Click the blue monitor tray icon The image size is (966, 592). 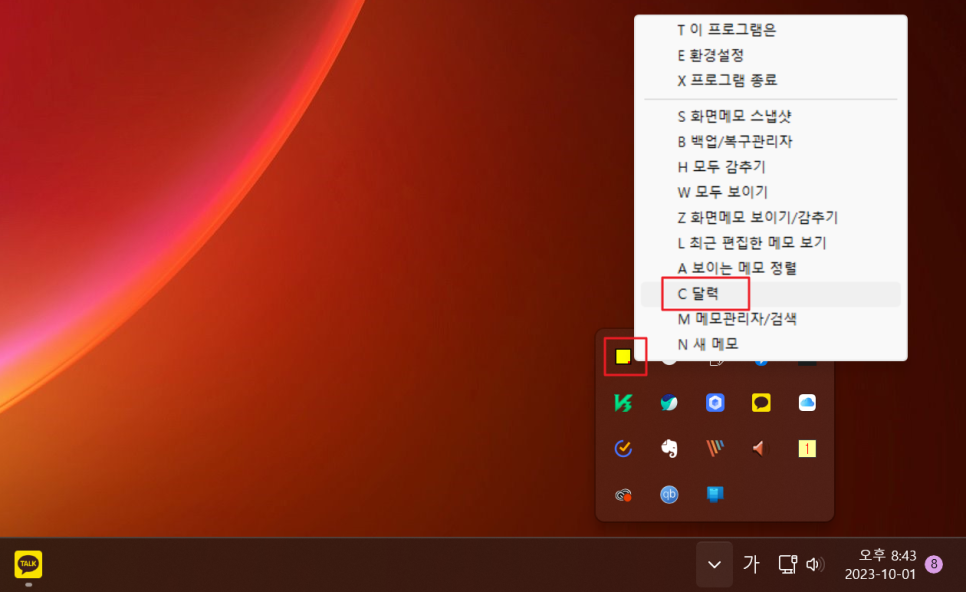click(x=715, y=494)
